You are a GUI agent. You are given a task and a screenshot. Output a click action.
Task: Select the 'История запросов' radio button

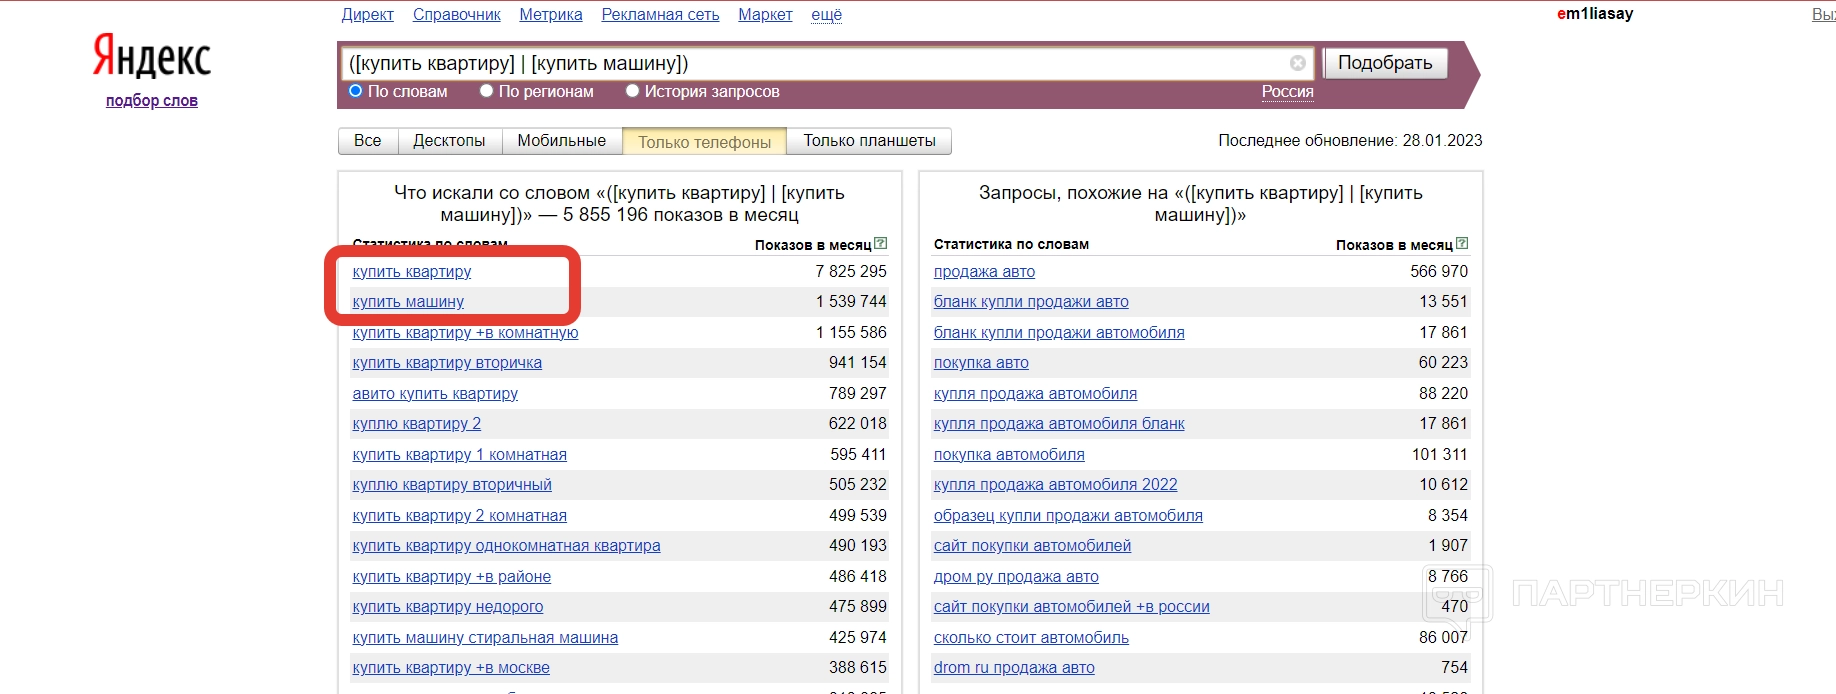tap(632, 91)
